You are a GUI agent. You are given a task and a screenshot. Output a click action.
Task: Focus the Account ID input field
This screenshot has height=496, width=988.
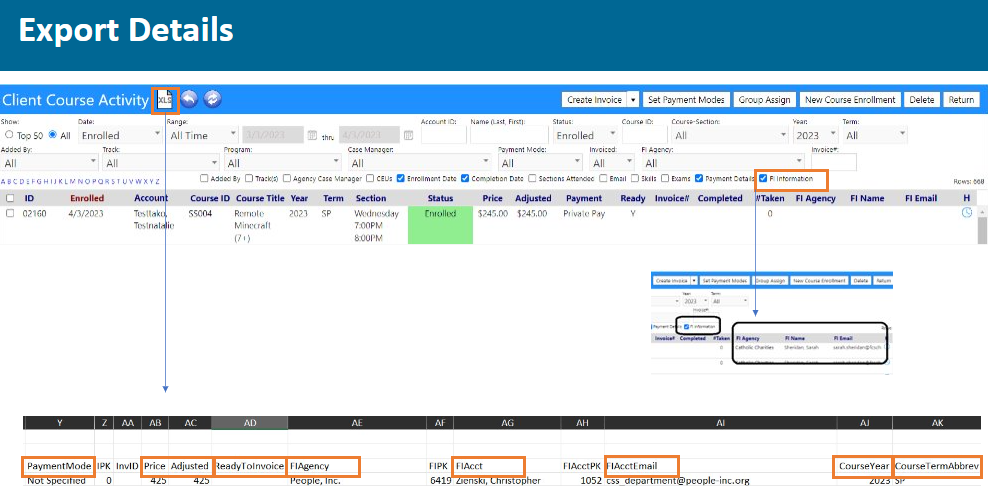coord(444,135)
